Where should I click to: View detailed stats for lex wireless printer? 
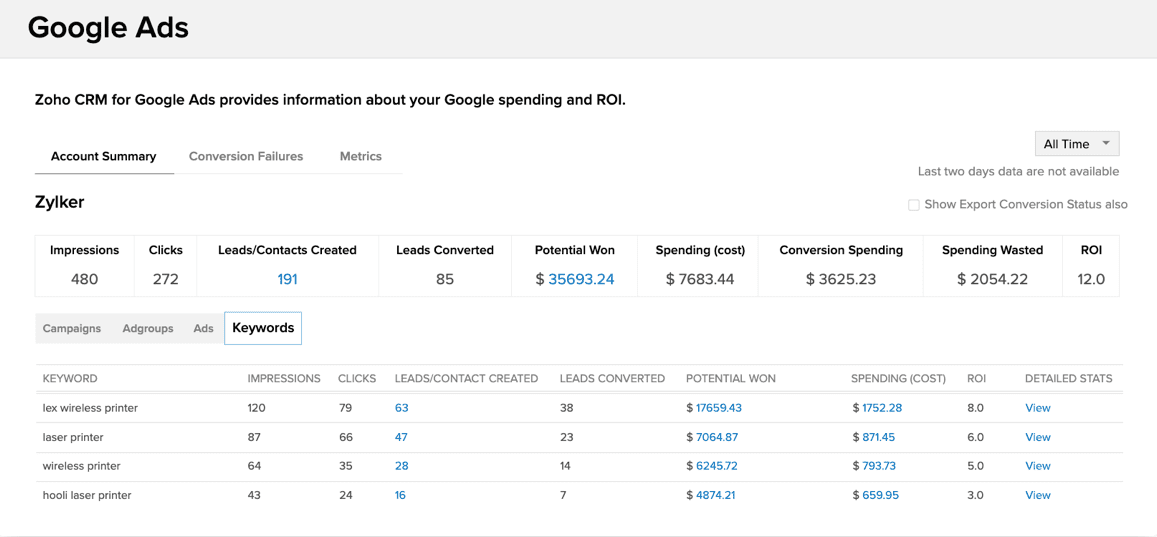pos(1037,408)
